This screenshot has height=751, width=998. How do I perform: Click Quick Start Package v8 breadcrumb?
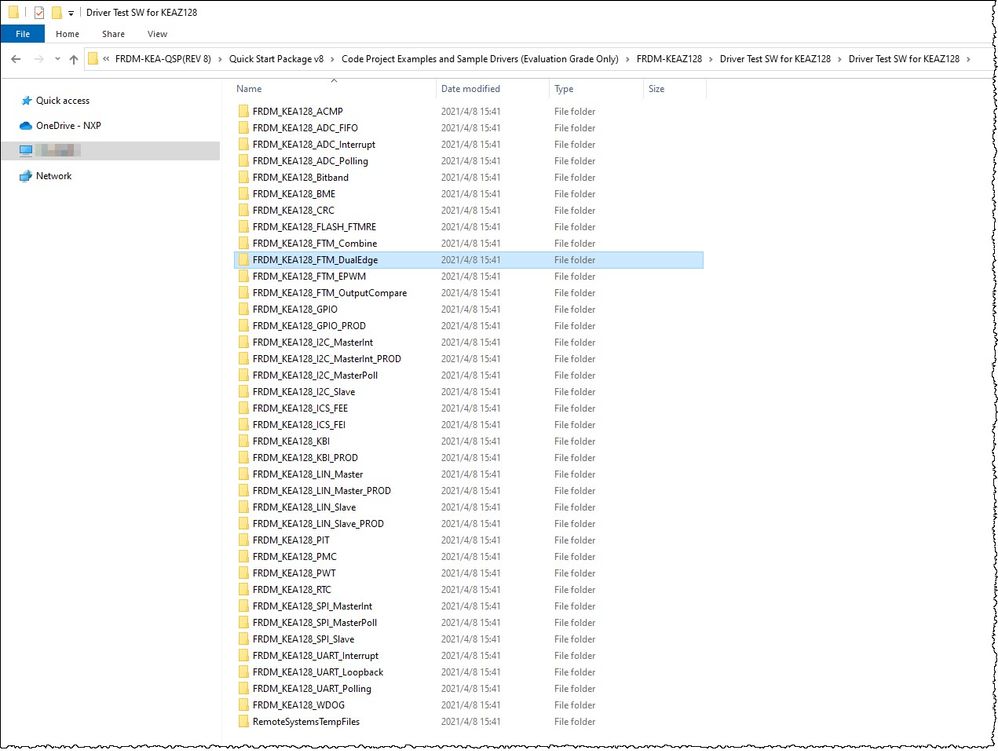click(x=276, y=59)
